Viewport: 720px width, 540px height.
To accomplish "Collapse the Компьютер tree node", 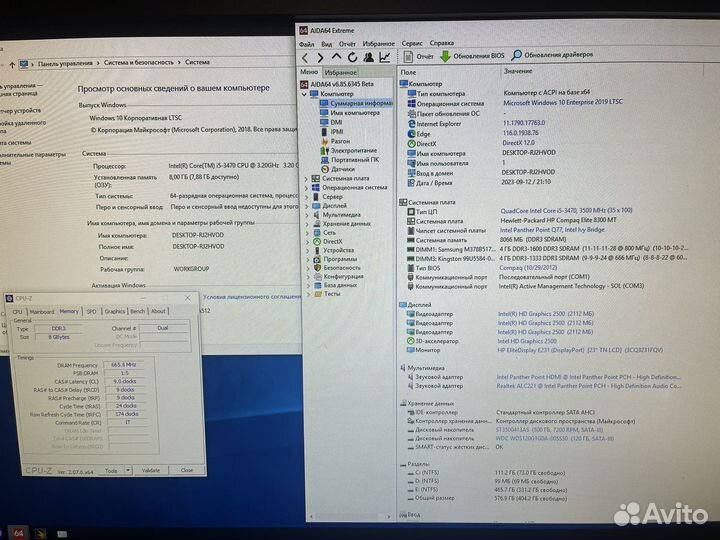I will point(304,94).
